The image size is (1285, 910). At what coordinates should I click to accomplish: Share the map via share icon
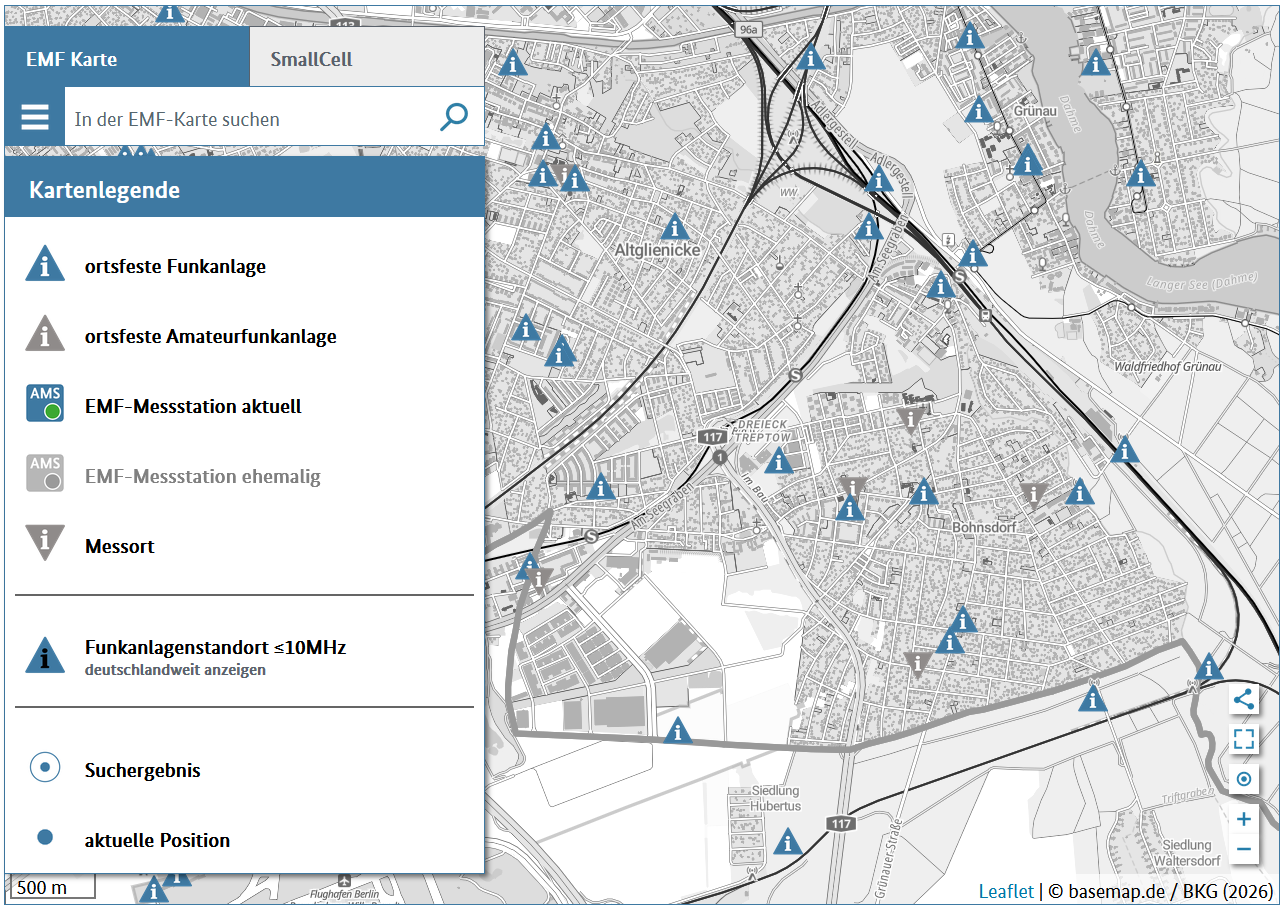[x=1244, y=699]
